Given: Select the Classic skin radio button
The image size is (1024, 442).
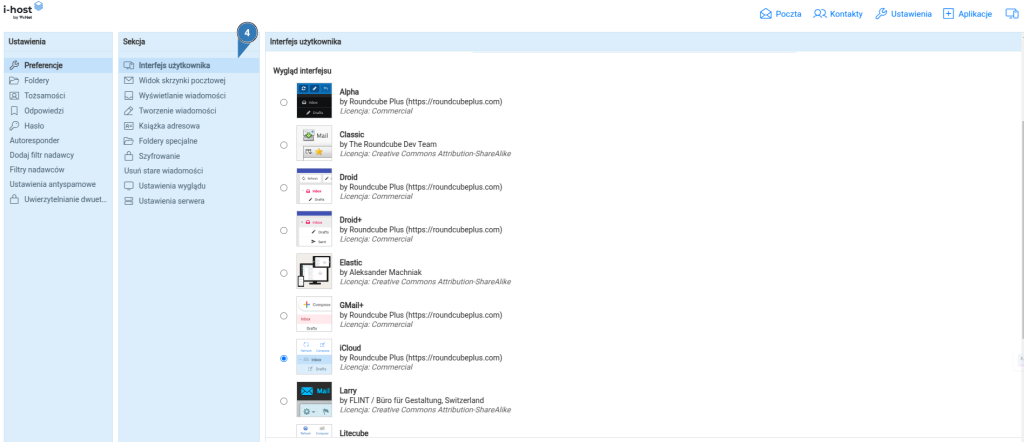Looking at the screenshot, I should pyautogui.click(x=283, y=145).
